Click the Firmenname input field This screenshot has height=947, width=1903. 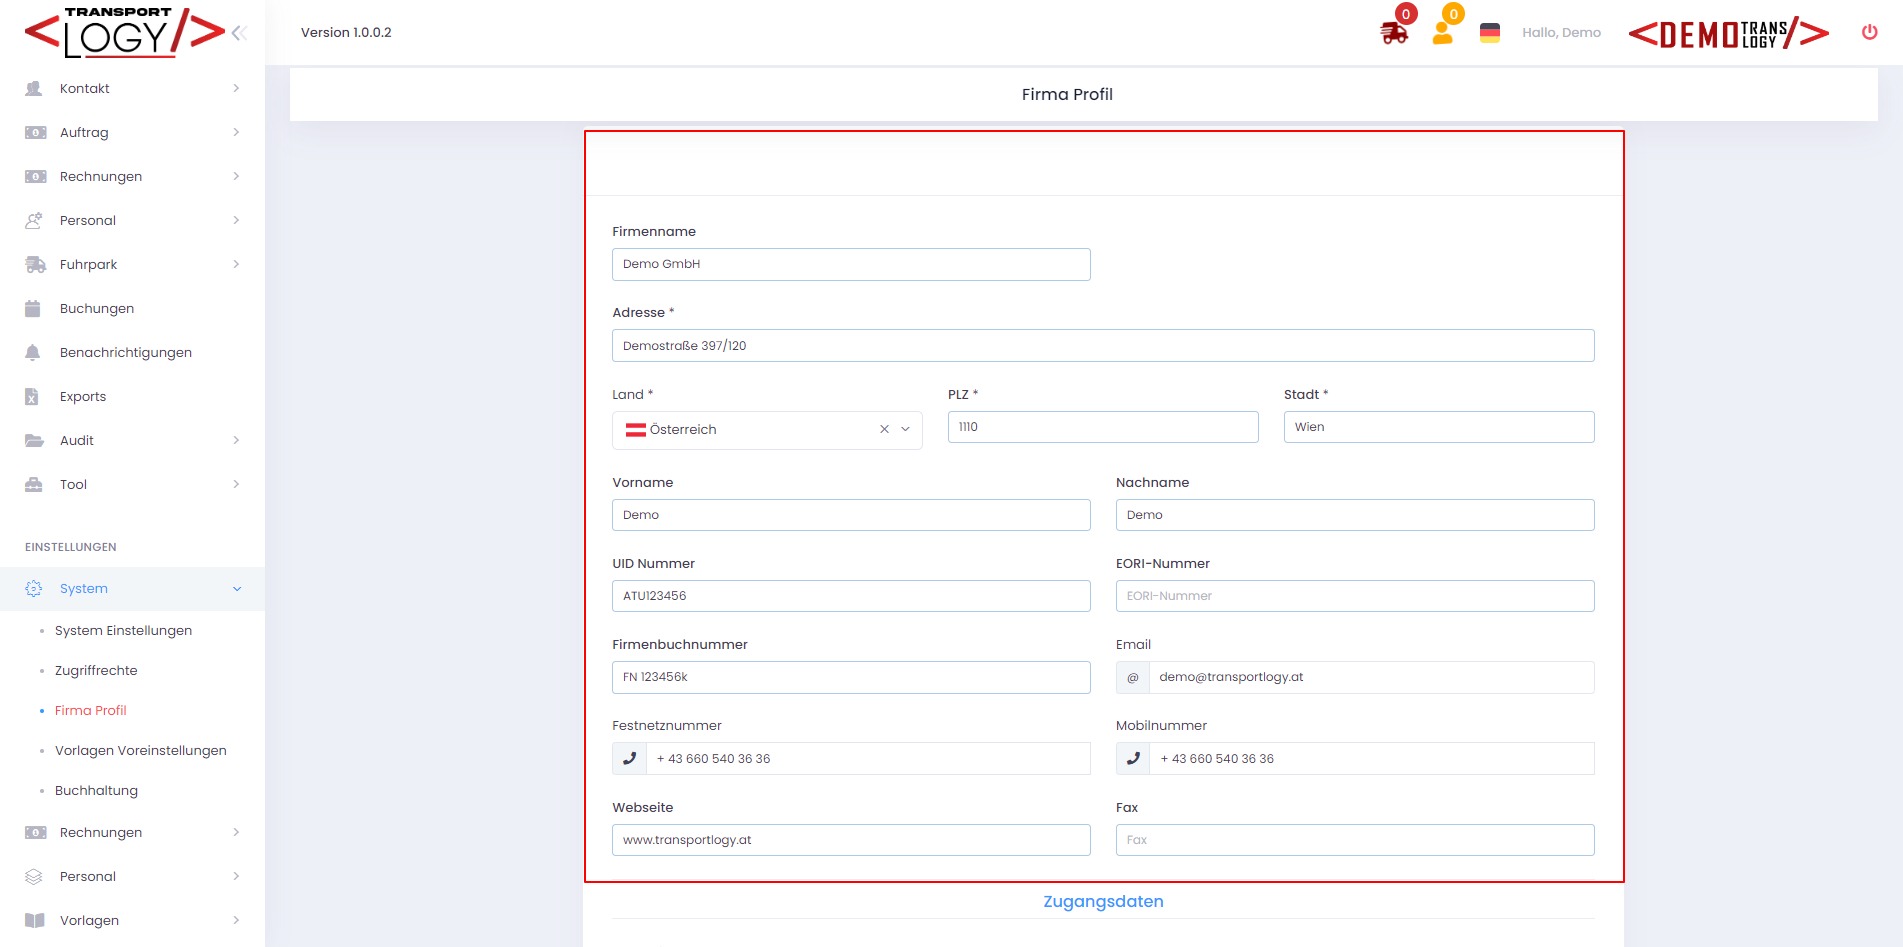[850, 264]
